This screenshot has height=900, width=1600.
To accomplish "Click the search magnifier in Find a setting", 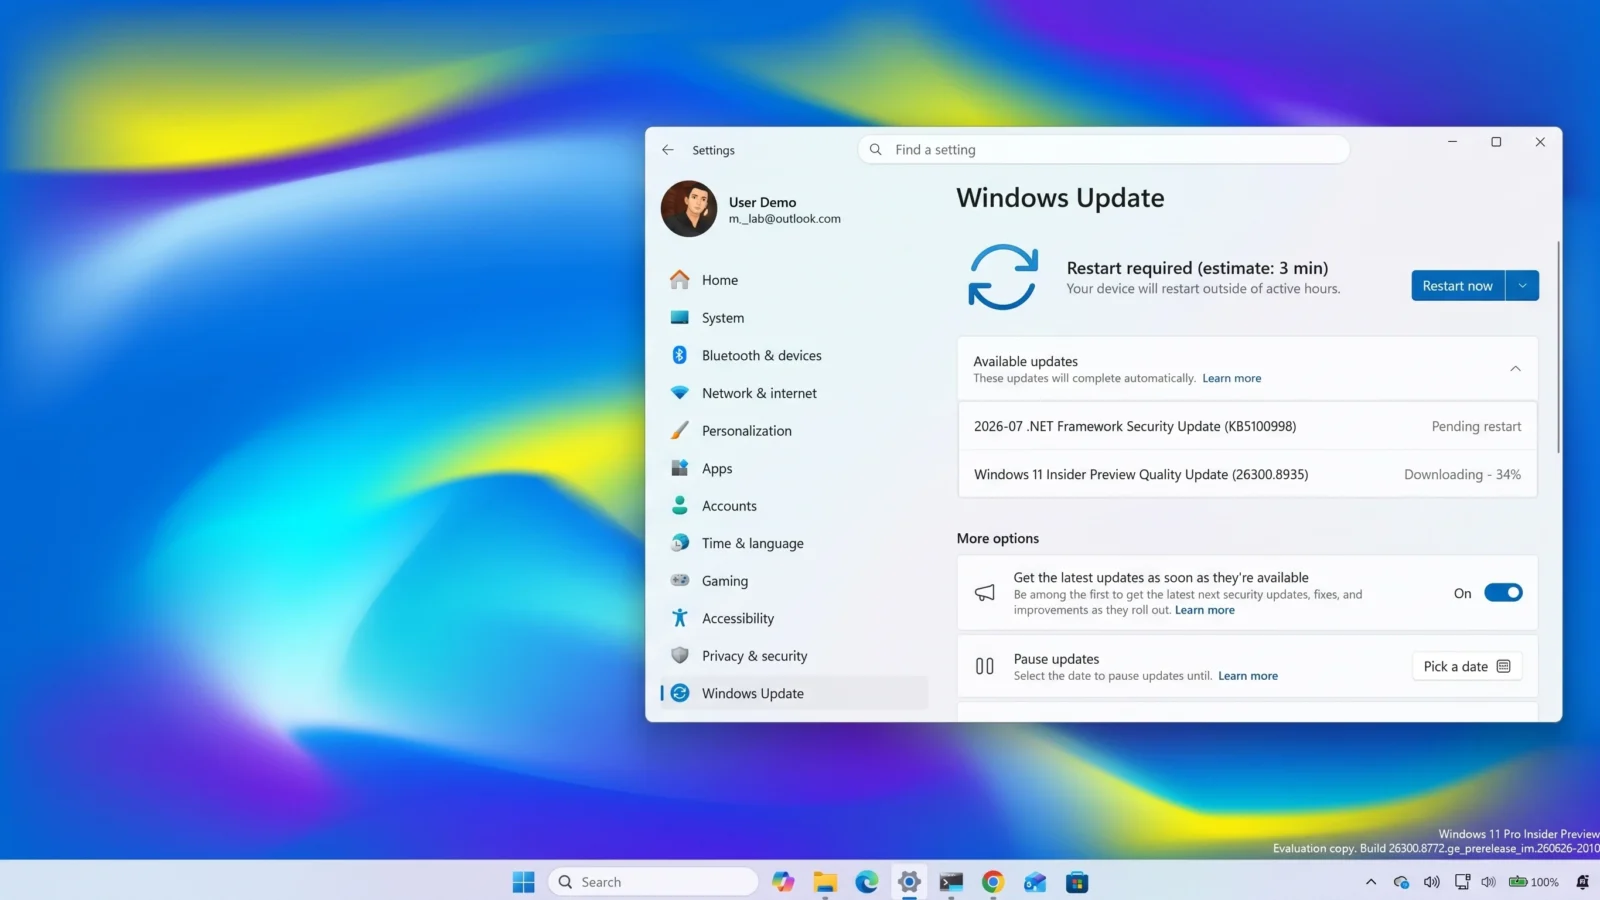I will click(x=876, y=150).
